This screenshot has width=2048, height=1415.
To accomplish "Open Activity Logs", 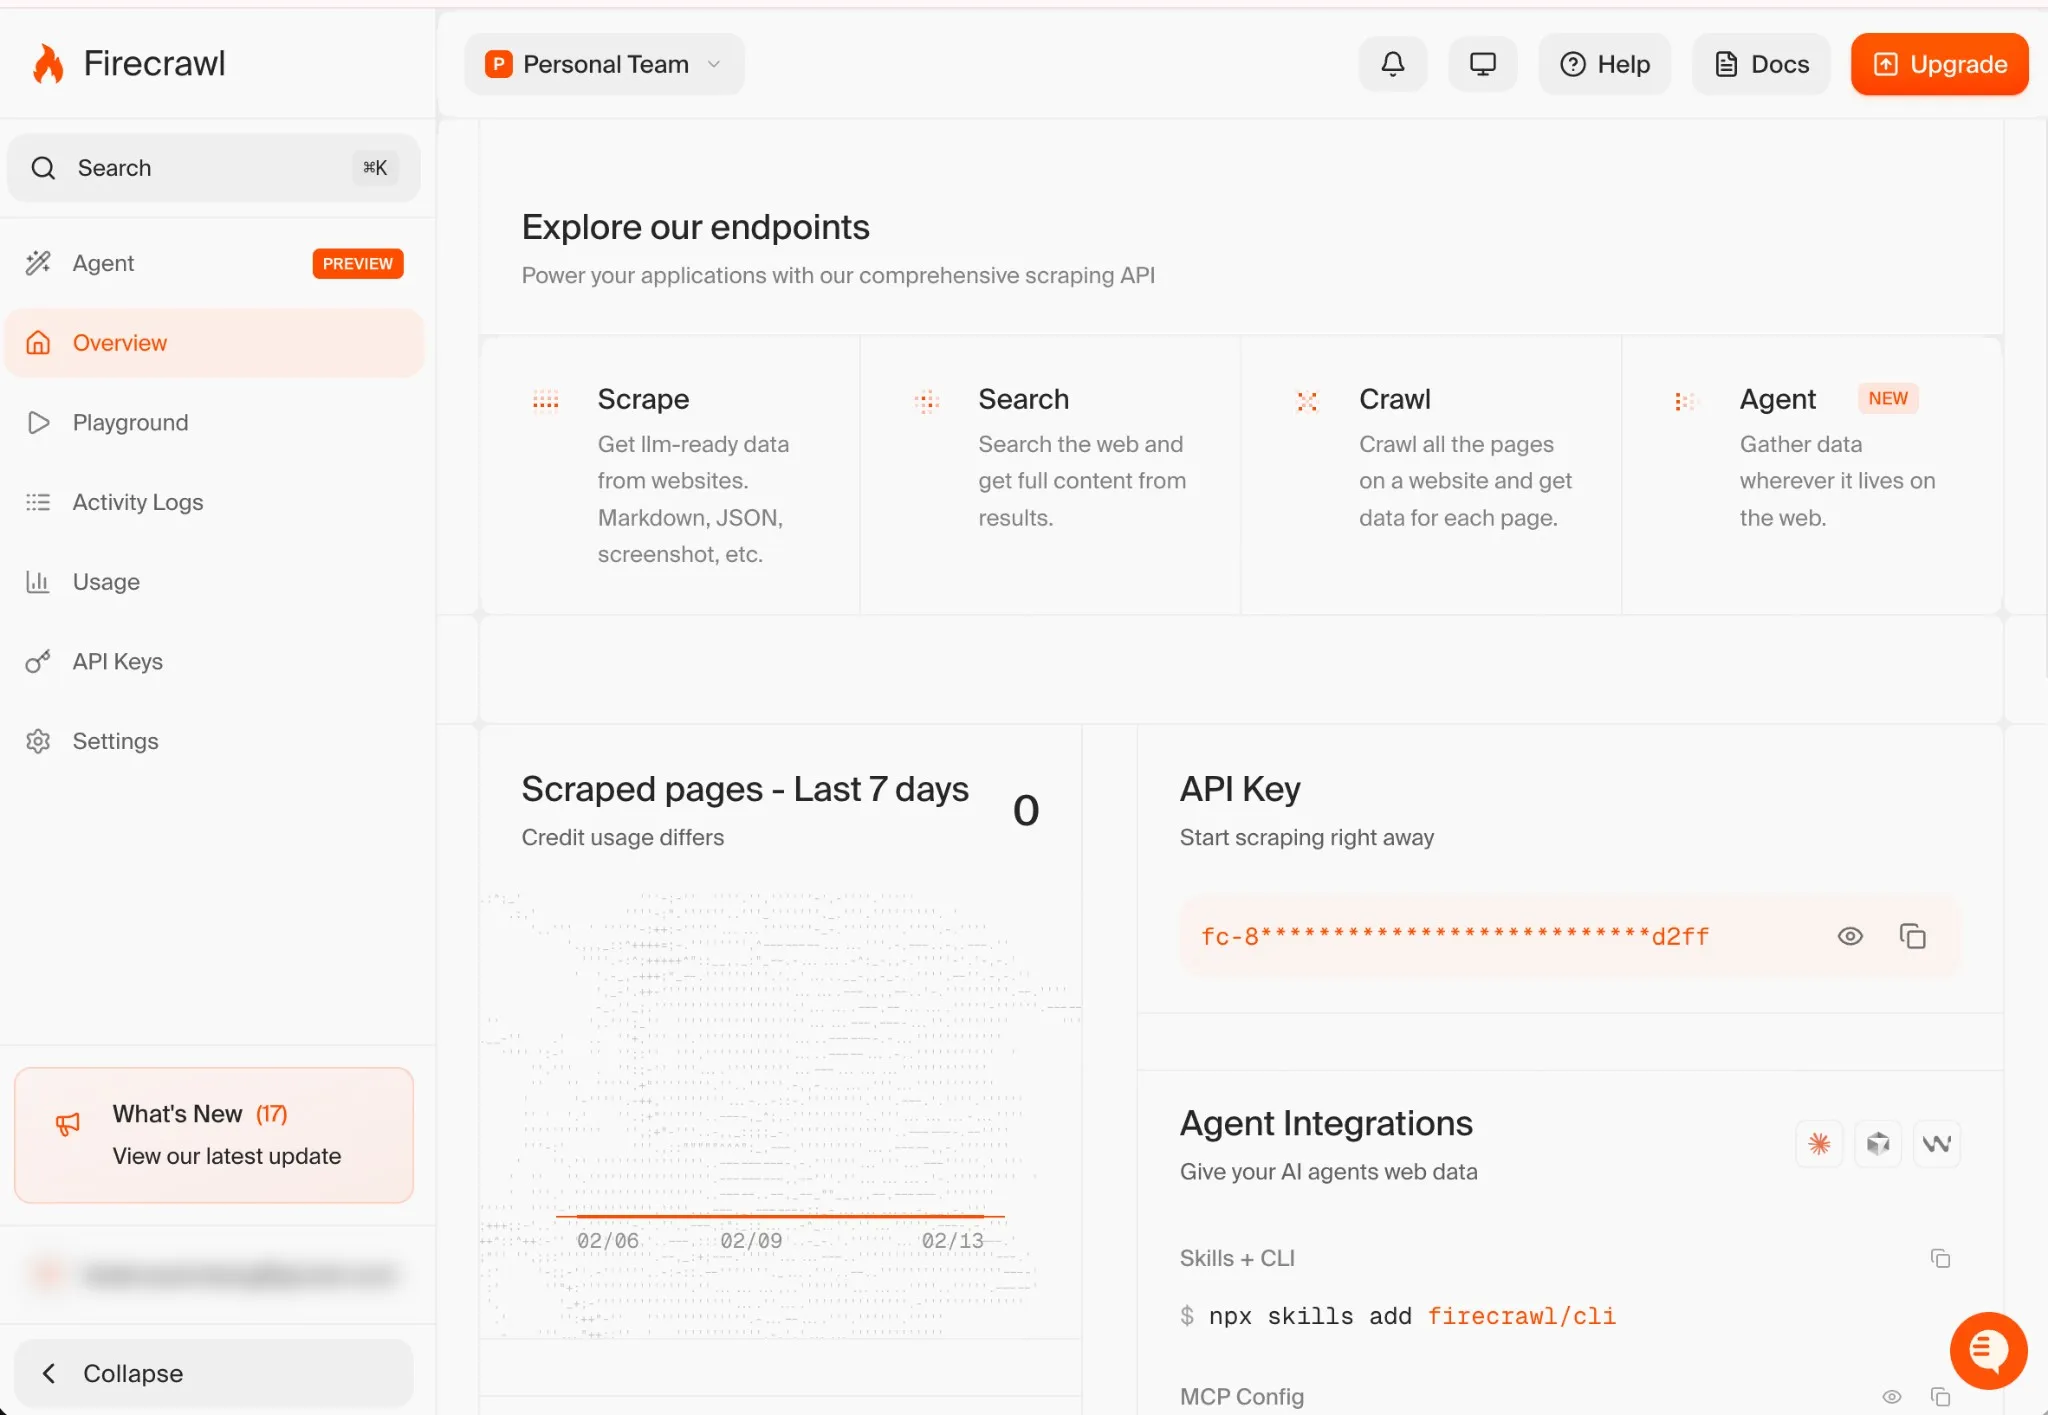I will [x=213, y=502].
